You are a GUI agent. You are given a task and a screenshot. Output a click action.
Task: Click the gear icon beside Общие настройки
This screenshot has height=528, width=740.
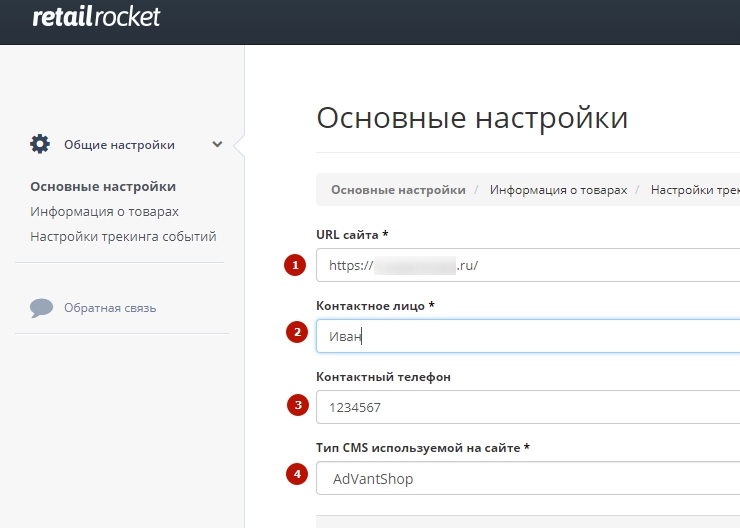40,144
